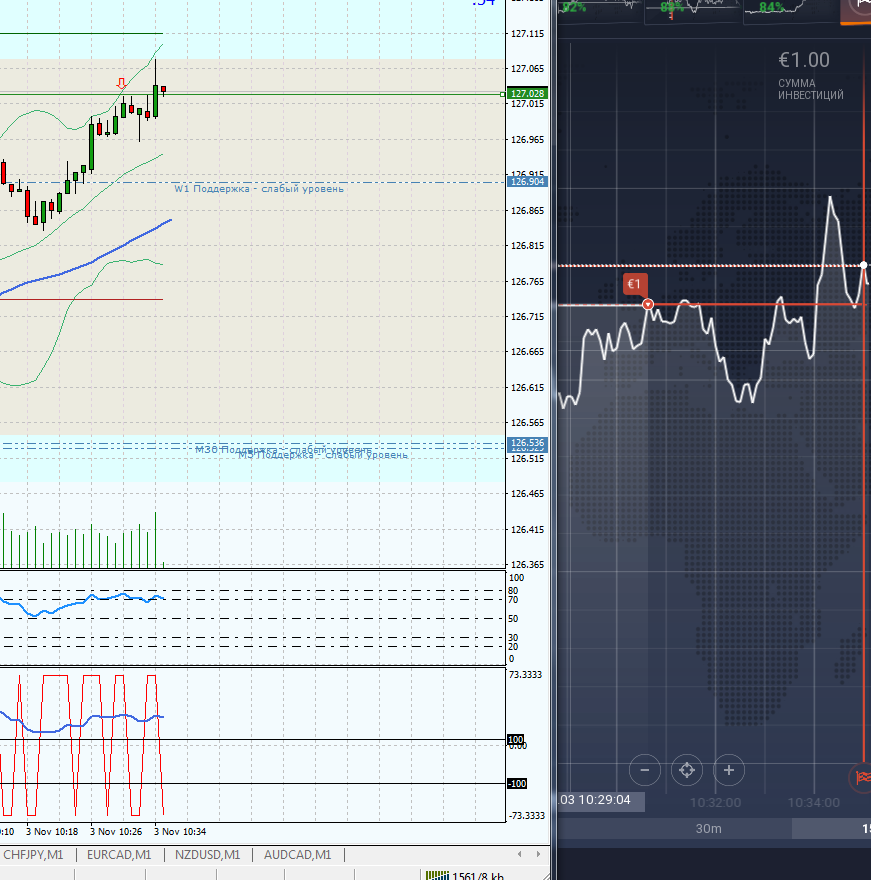Click the crosshair recenter chart icon
Viewport: 871px width, 880px height.
(687, 770)
